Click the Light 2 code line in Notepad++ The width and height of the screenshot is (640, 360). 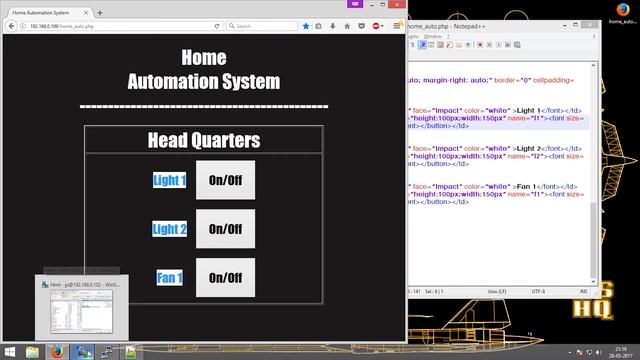click(x=495, y=149)
